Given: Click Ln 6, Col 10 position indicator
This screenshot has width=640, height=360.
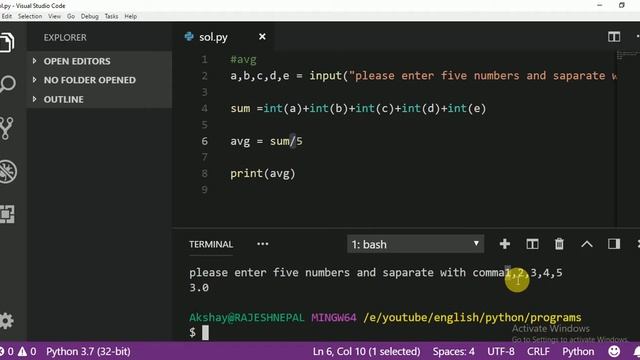Looking at the screenshot, I should [366, 351].
